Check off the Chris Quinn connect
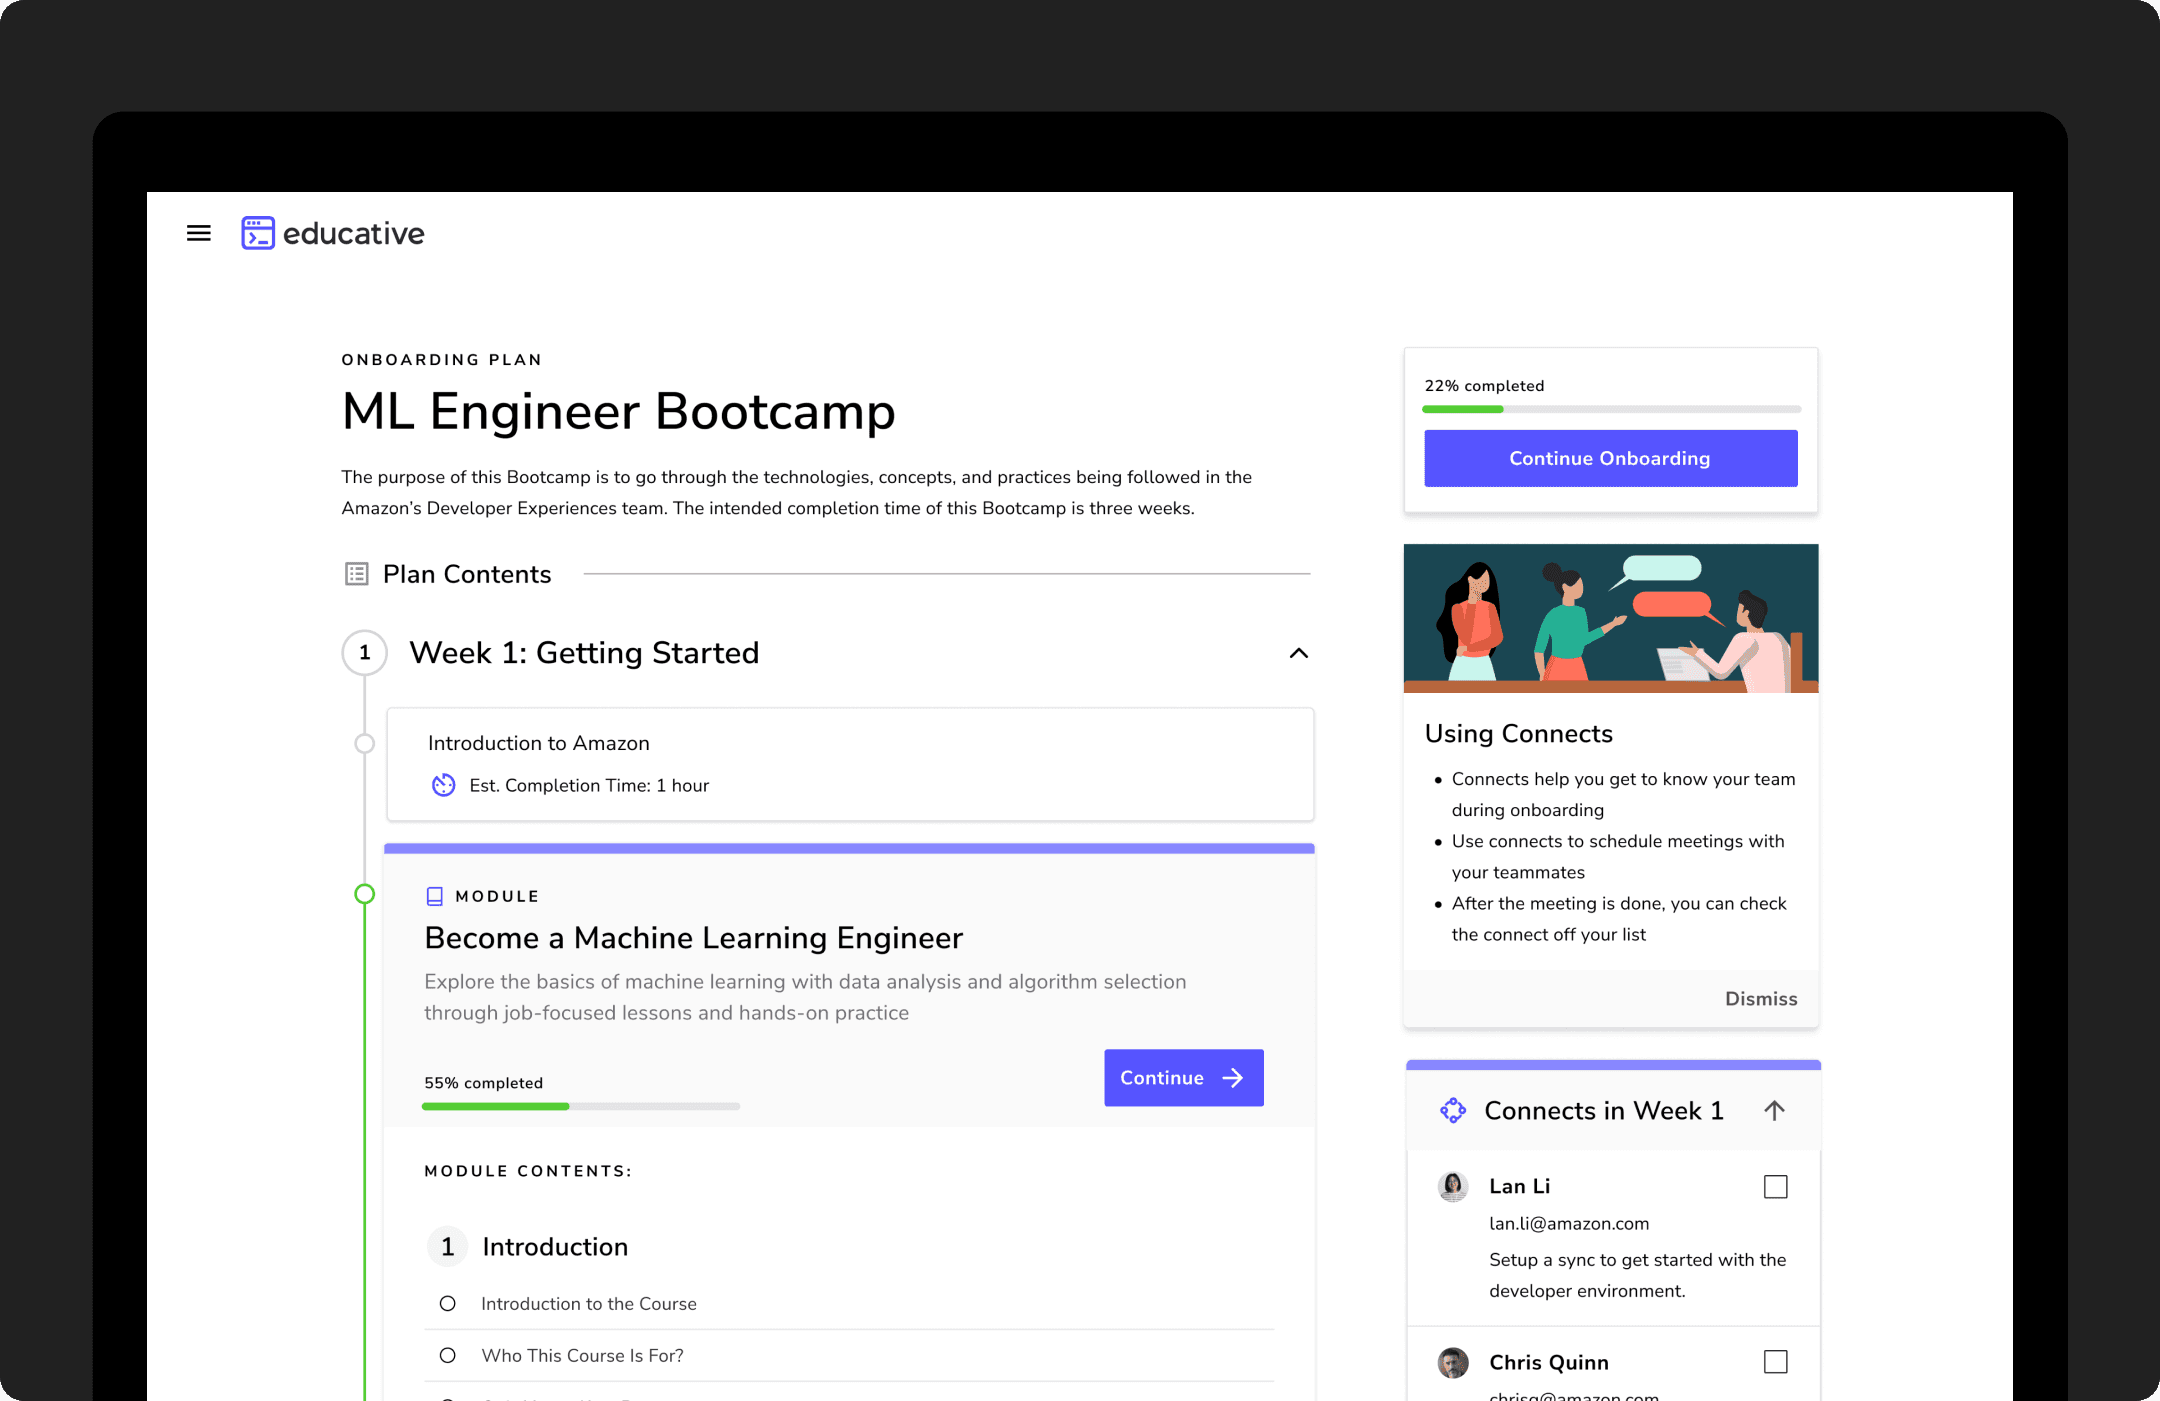 [1775, 1362]
